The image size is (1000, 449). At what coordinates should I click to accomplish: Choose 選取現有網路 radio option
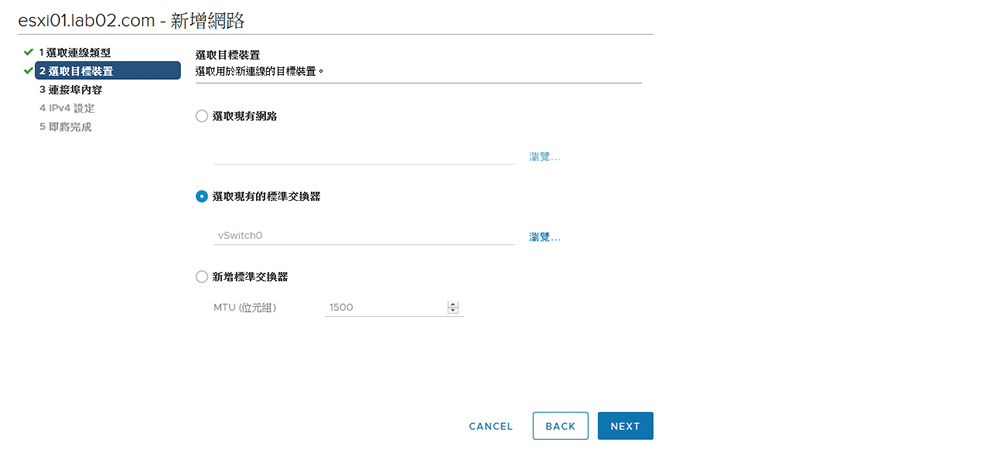pos(202,116)
